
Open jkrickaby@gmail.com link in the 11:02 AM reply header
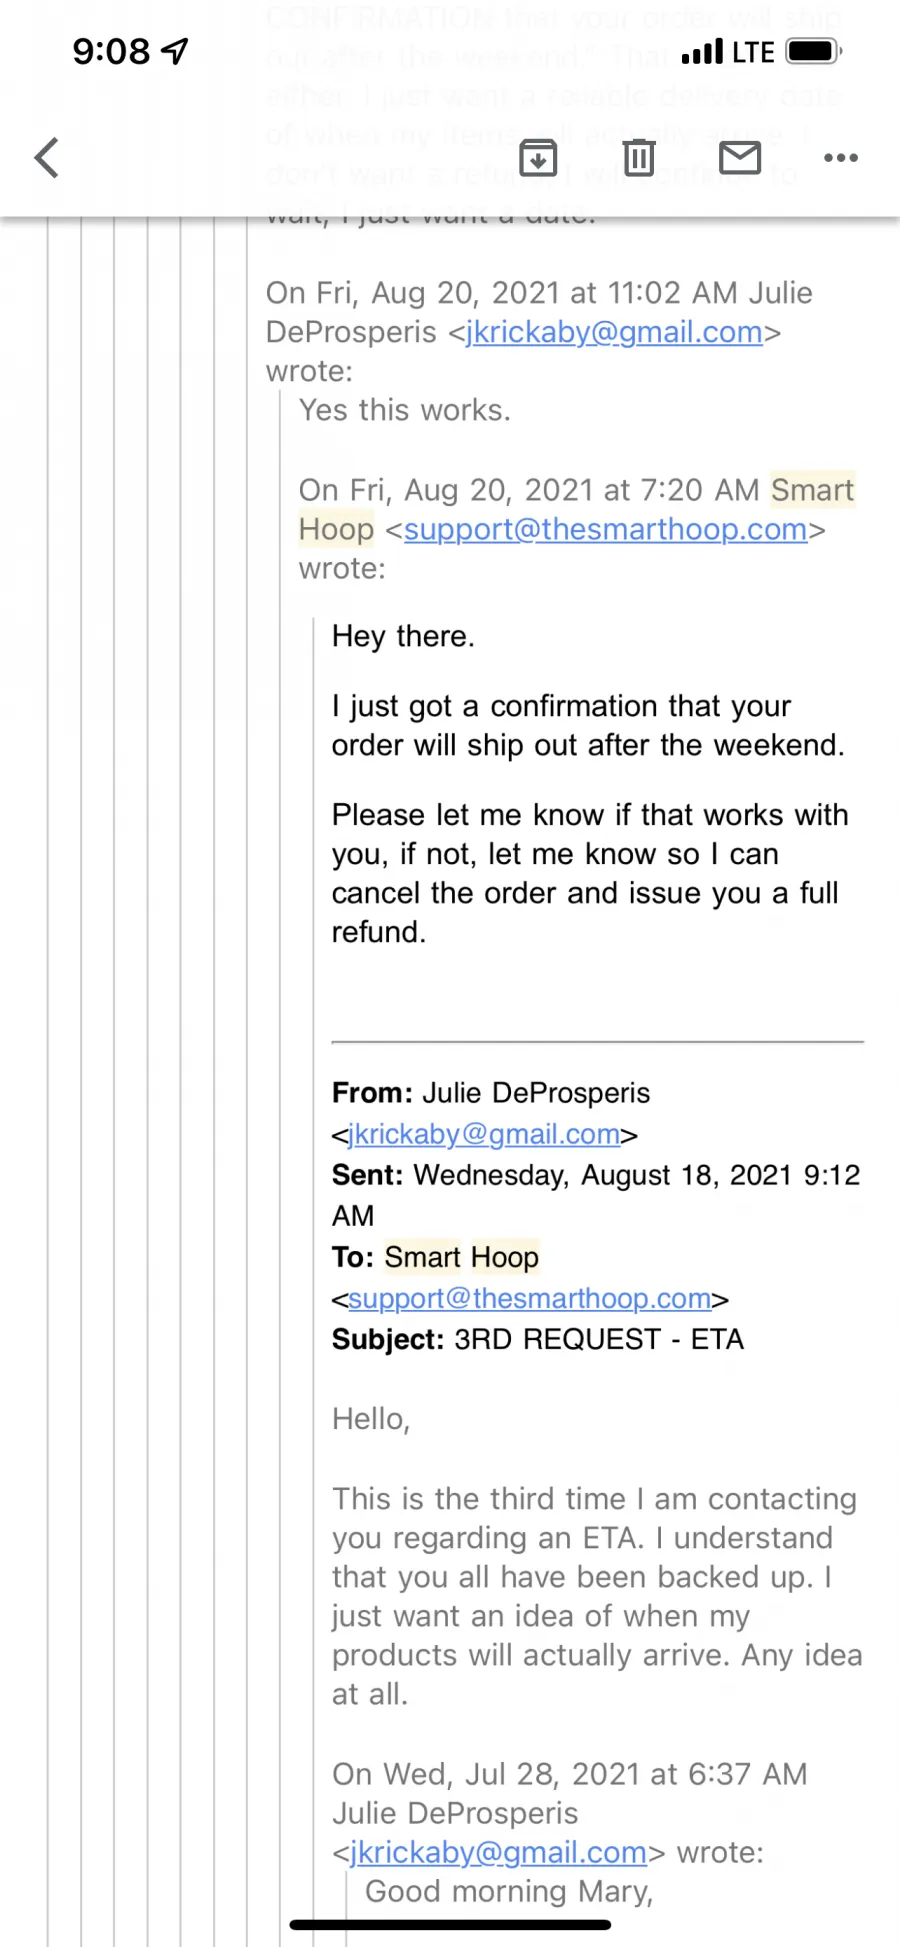(614, 332)
